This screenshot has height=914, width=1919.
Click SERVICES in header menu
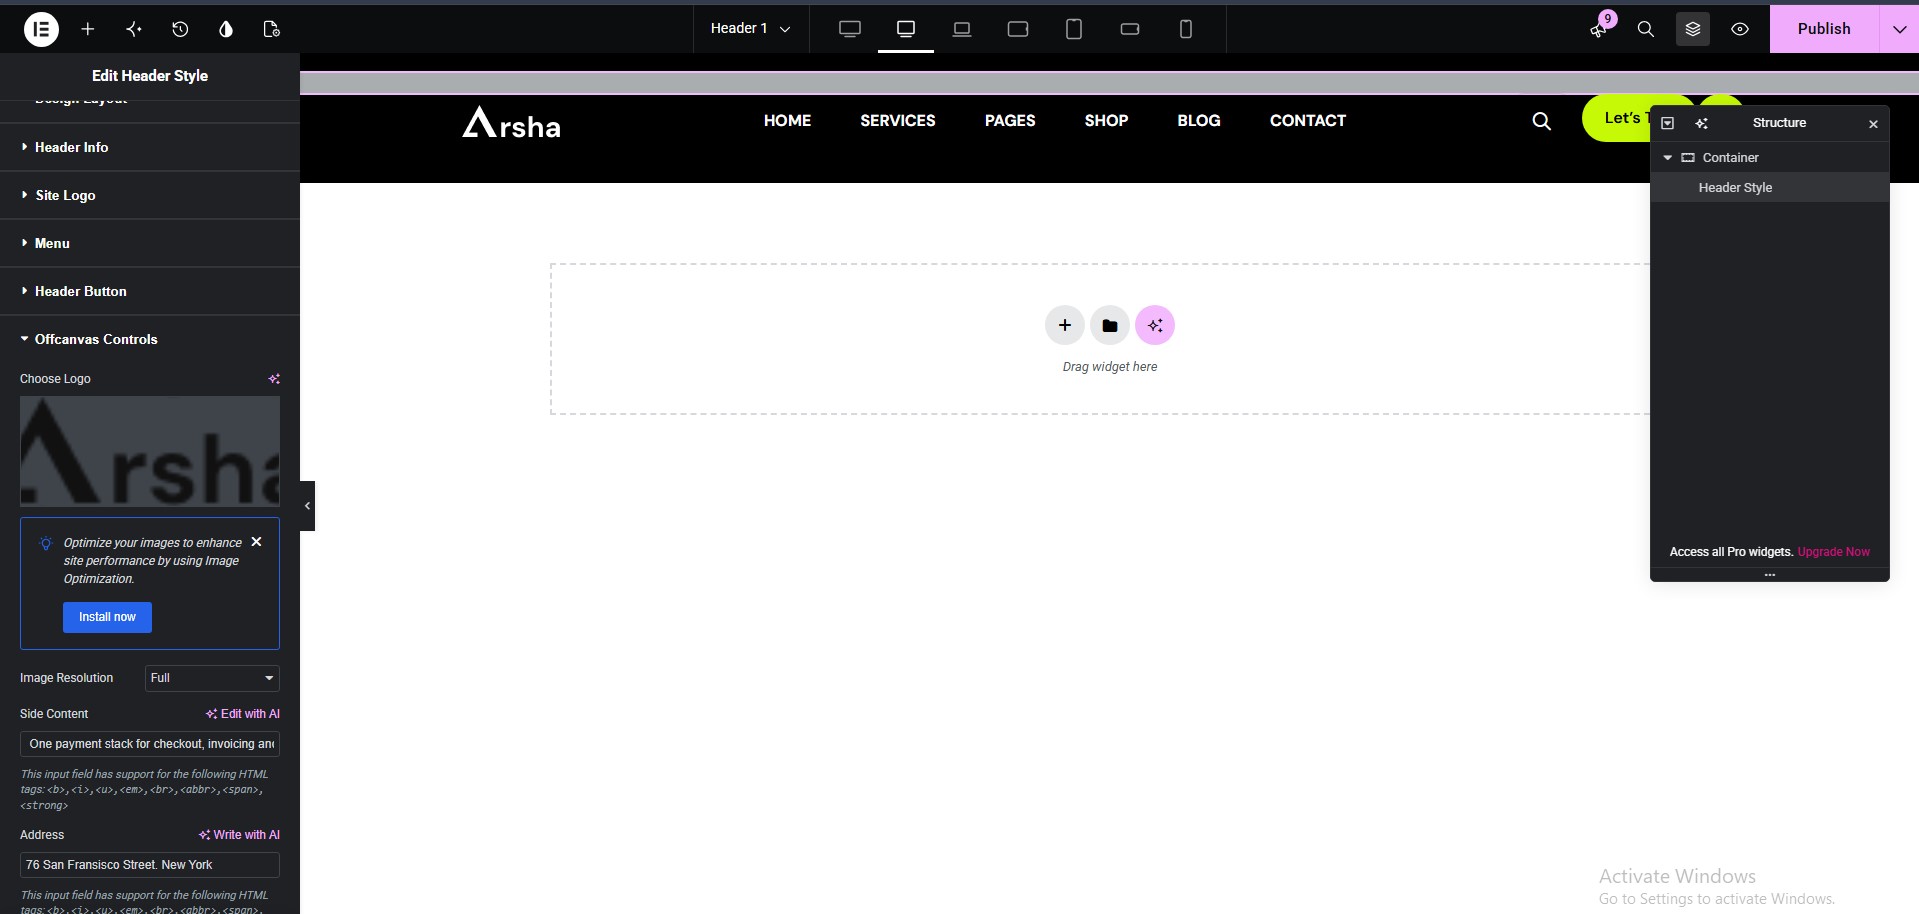pyautogui.click(x=898, y=120)
